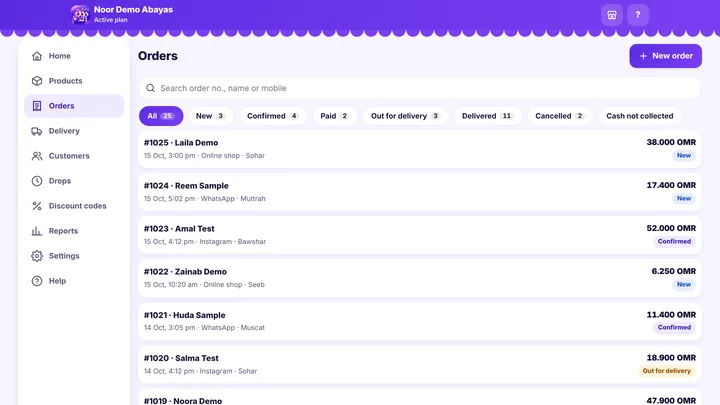Click '15 Oct, 5:02 pm · WhatsApp · Muttrah'

point(205,199)
